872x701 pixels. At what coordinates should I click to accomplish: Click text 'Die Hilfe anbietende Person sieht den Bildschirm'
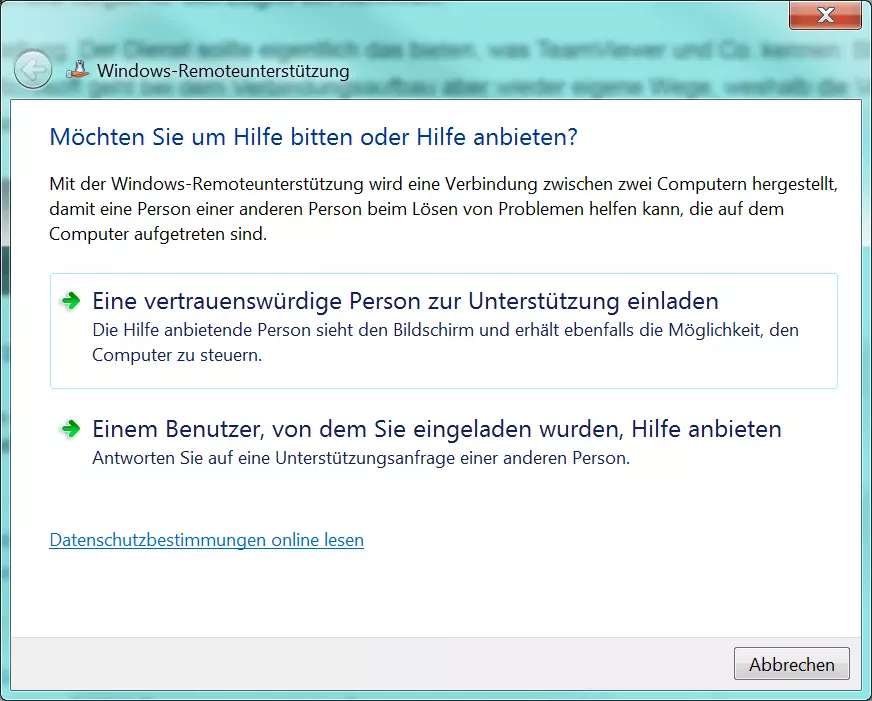point(445,342)
